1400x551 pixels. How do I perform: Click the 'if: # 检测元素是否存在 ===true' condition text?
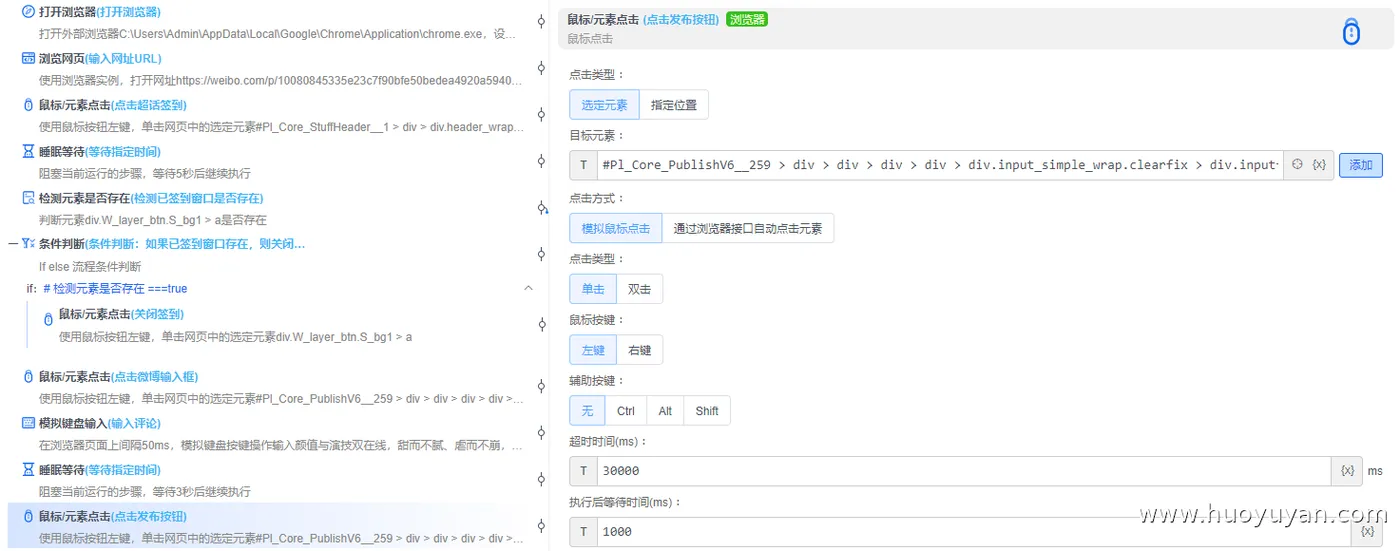coord(107,288)
